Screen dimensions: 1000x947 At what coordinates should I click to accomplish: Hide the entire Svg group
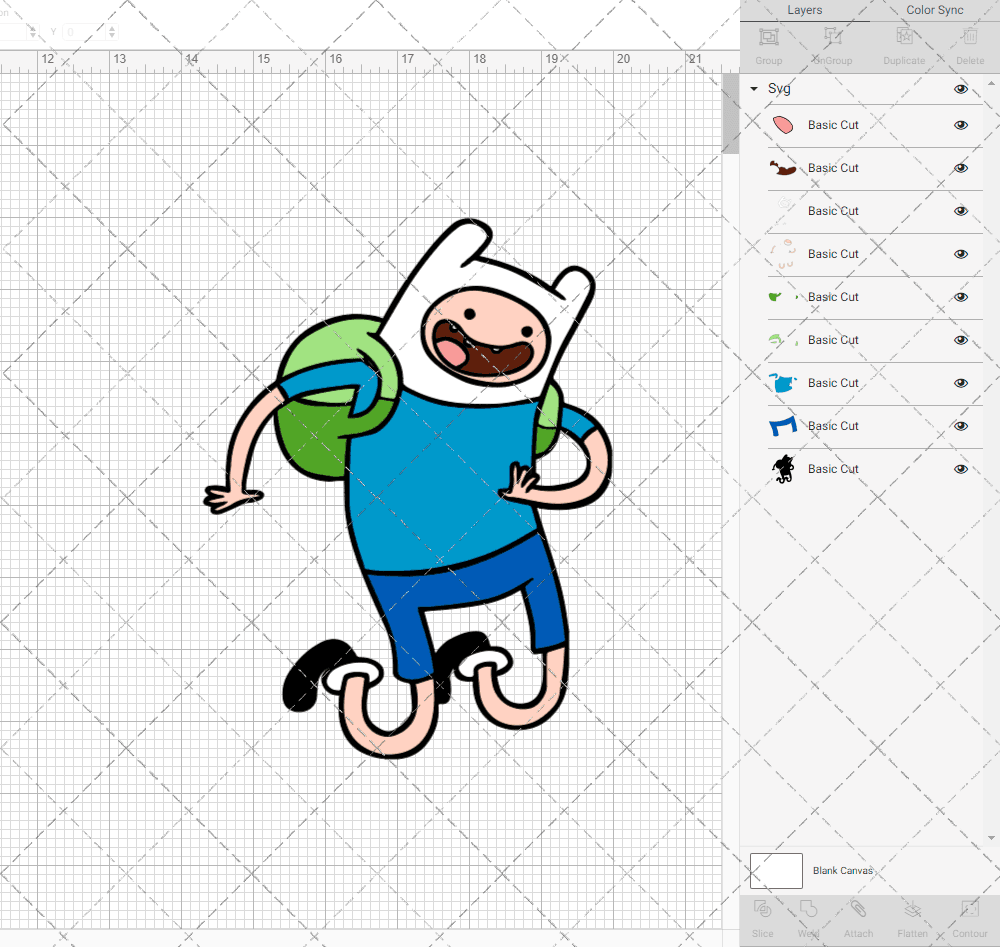coord(960,89)
